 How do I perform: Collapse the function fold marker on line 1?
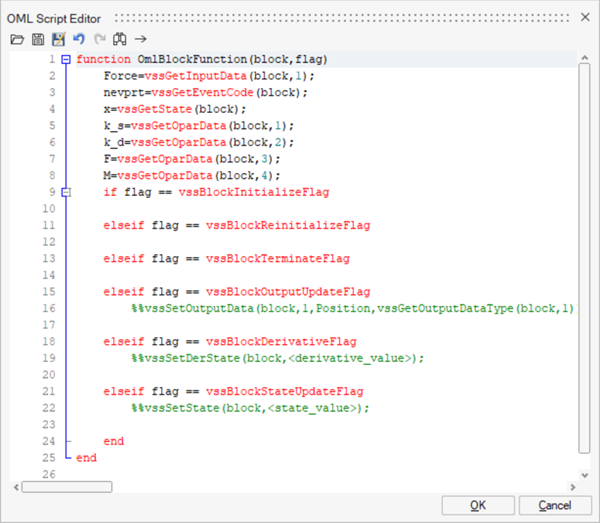[66, 60]
